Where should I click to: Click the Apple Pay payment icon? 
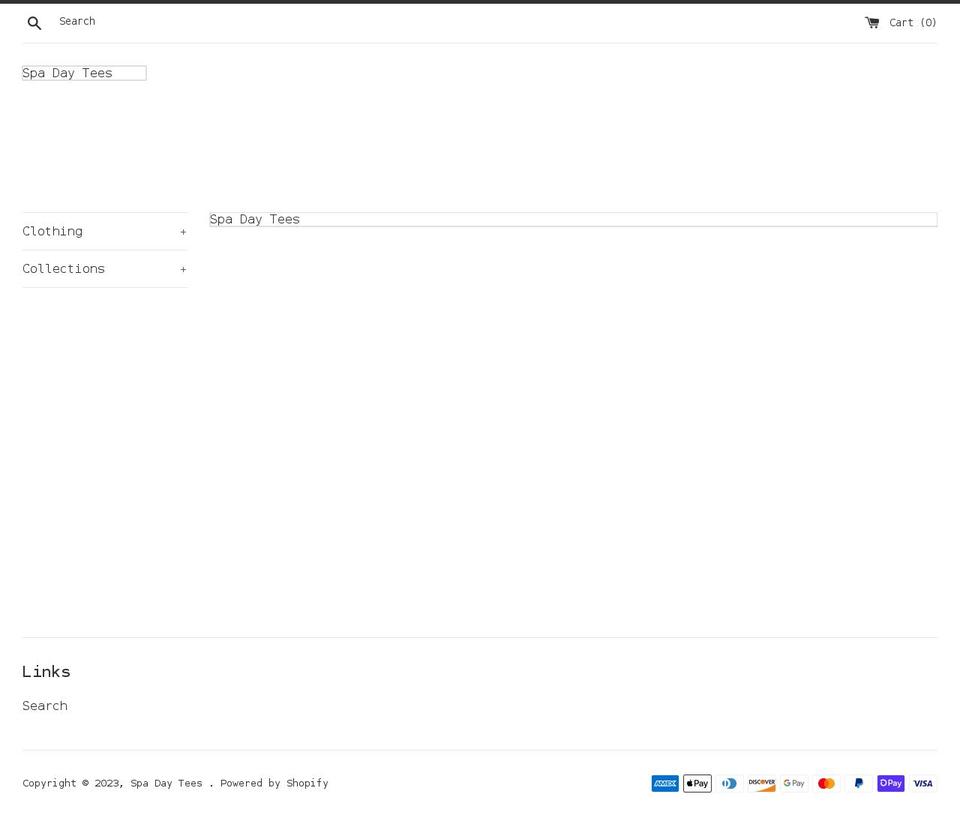click(x=697, y=783)
